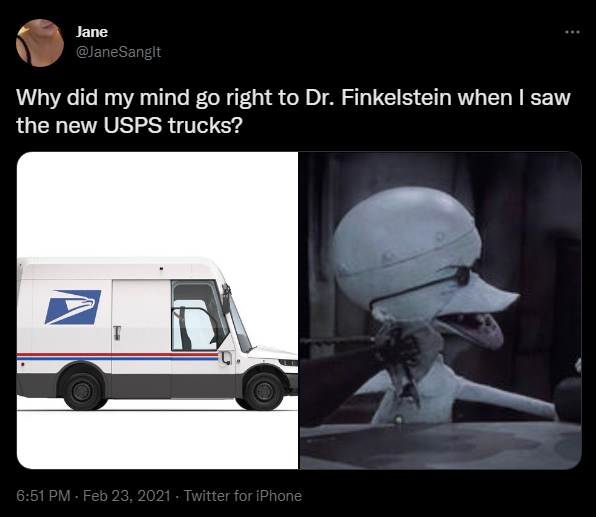596x517 pixels.
Task: Open the USPS truck photo on the left
Action: 157,310
